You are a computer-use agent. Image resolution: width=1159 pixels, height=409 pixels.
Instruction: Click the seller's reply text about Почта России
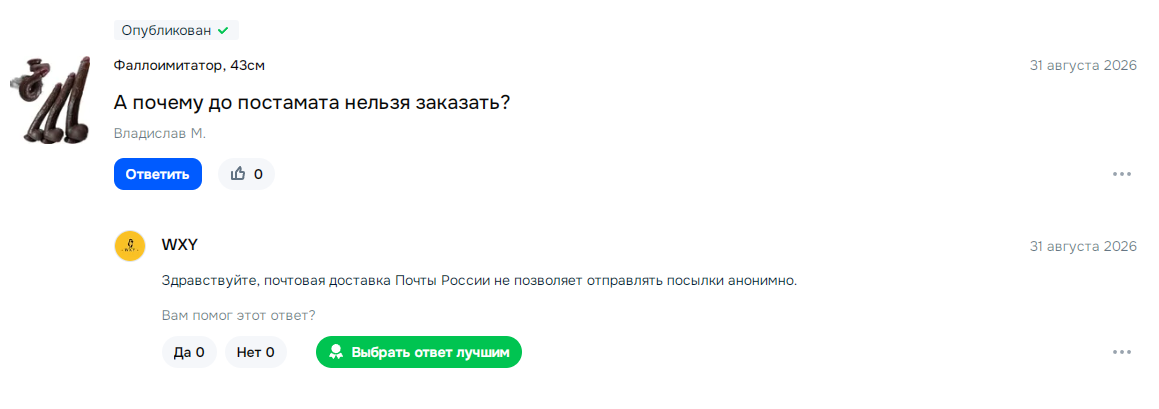[x=479, y=282]
